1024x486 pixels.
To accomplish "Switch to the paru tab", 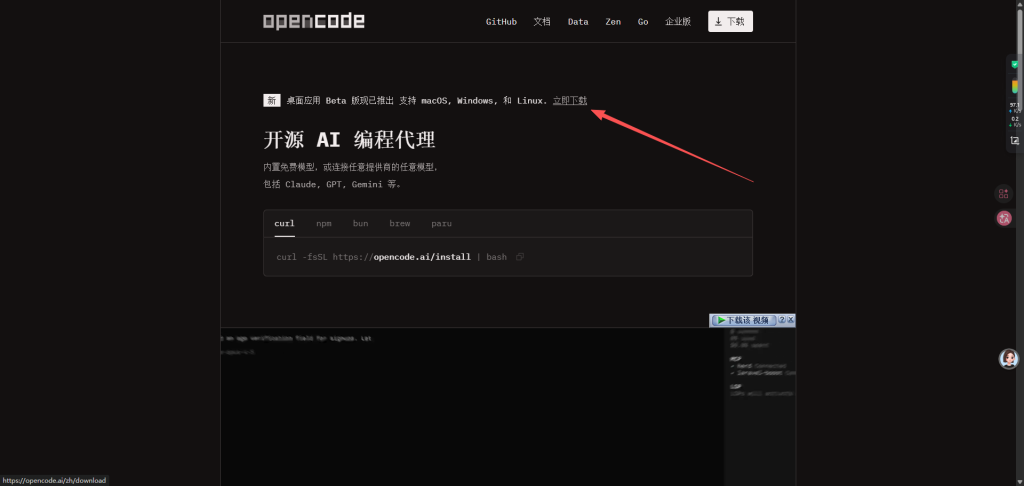I will [441, 223].
